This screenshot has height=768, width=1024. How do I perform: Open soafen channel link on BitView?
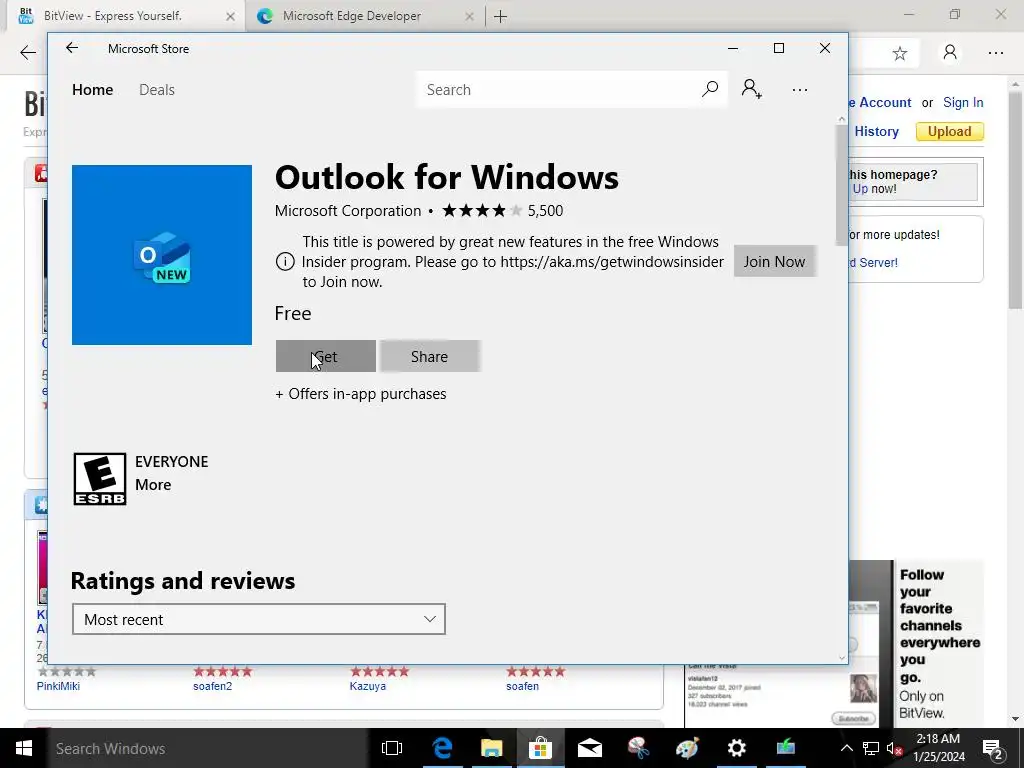click(522, 686)
